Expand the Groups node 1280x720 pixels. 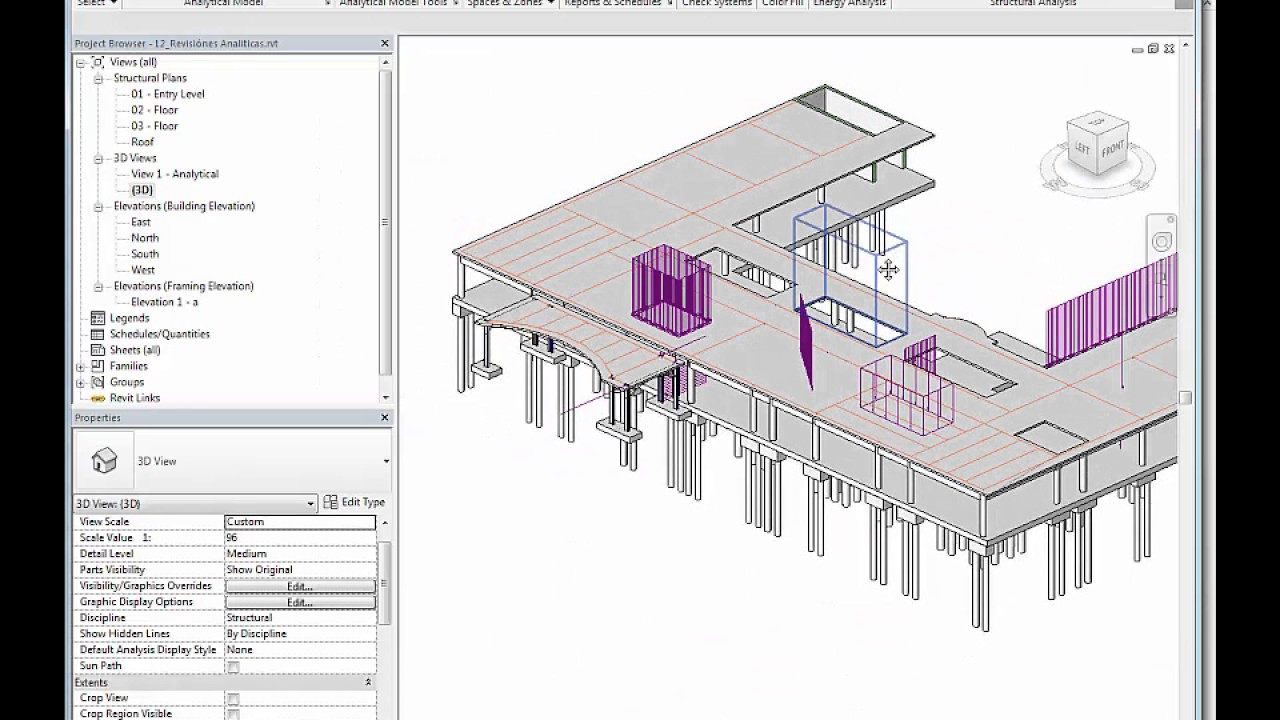point(81,382)
